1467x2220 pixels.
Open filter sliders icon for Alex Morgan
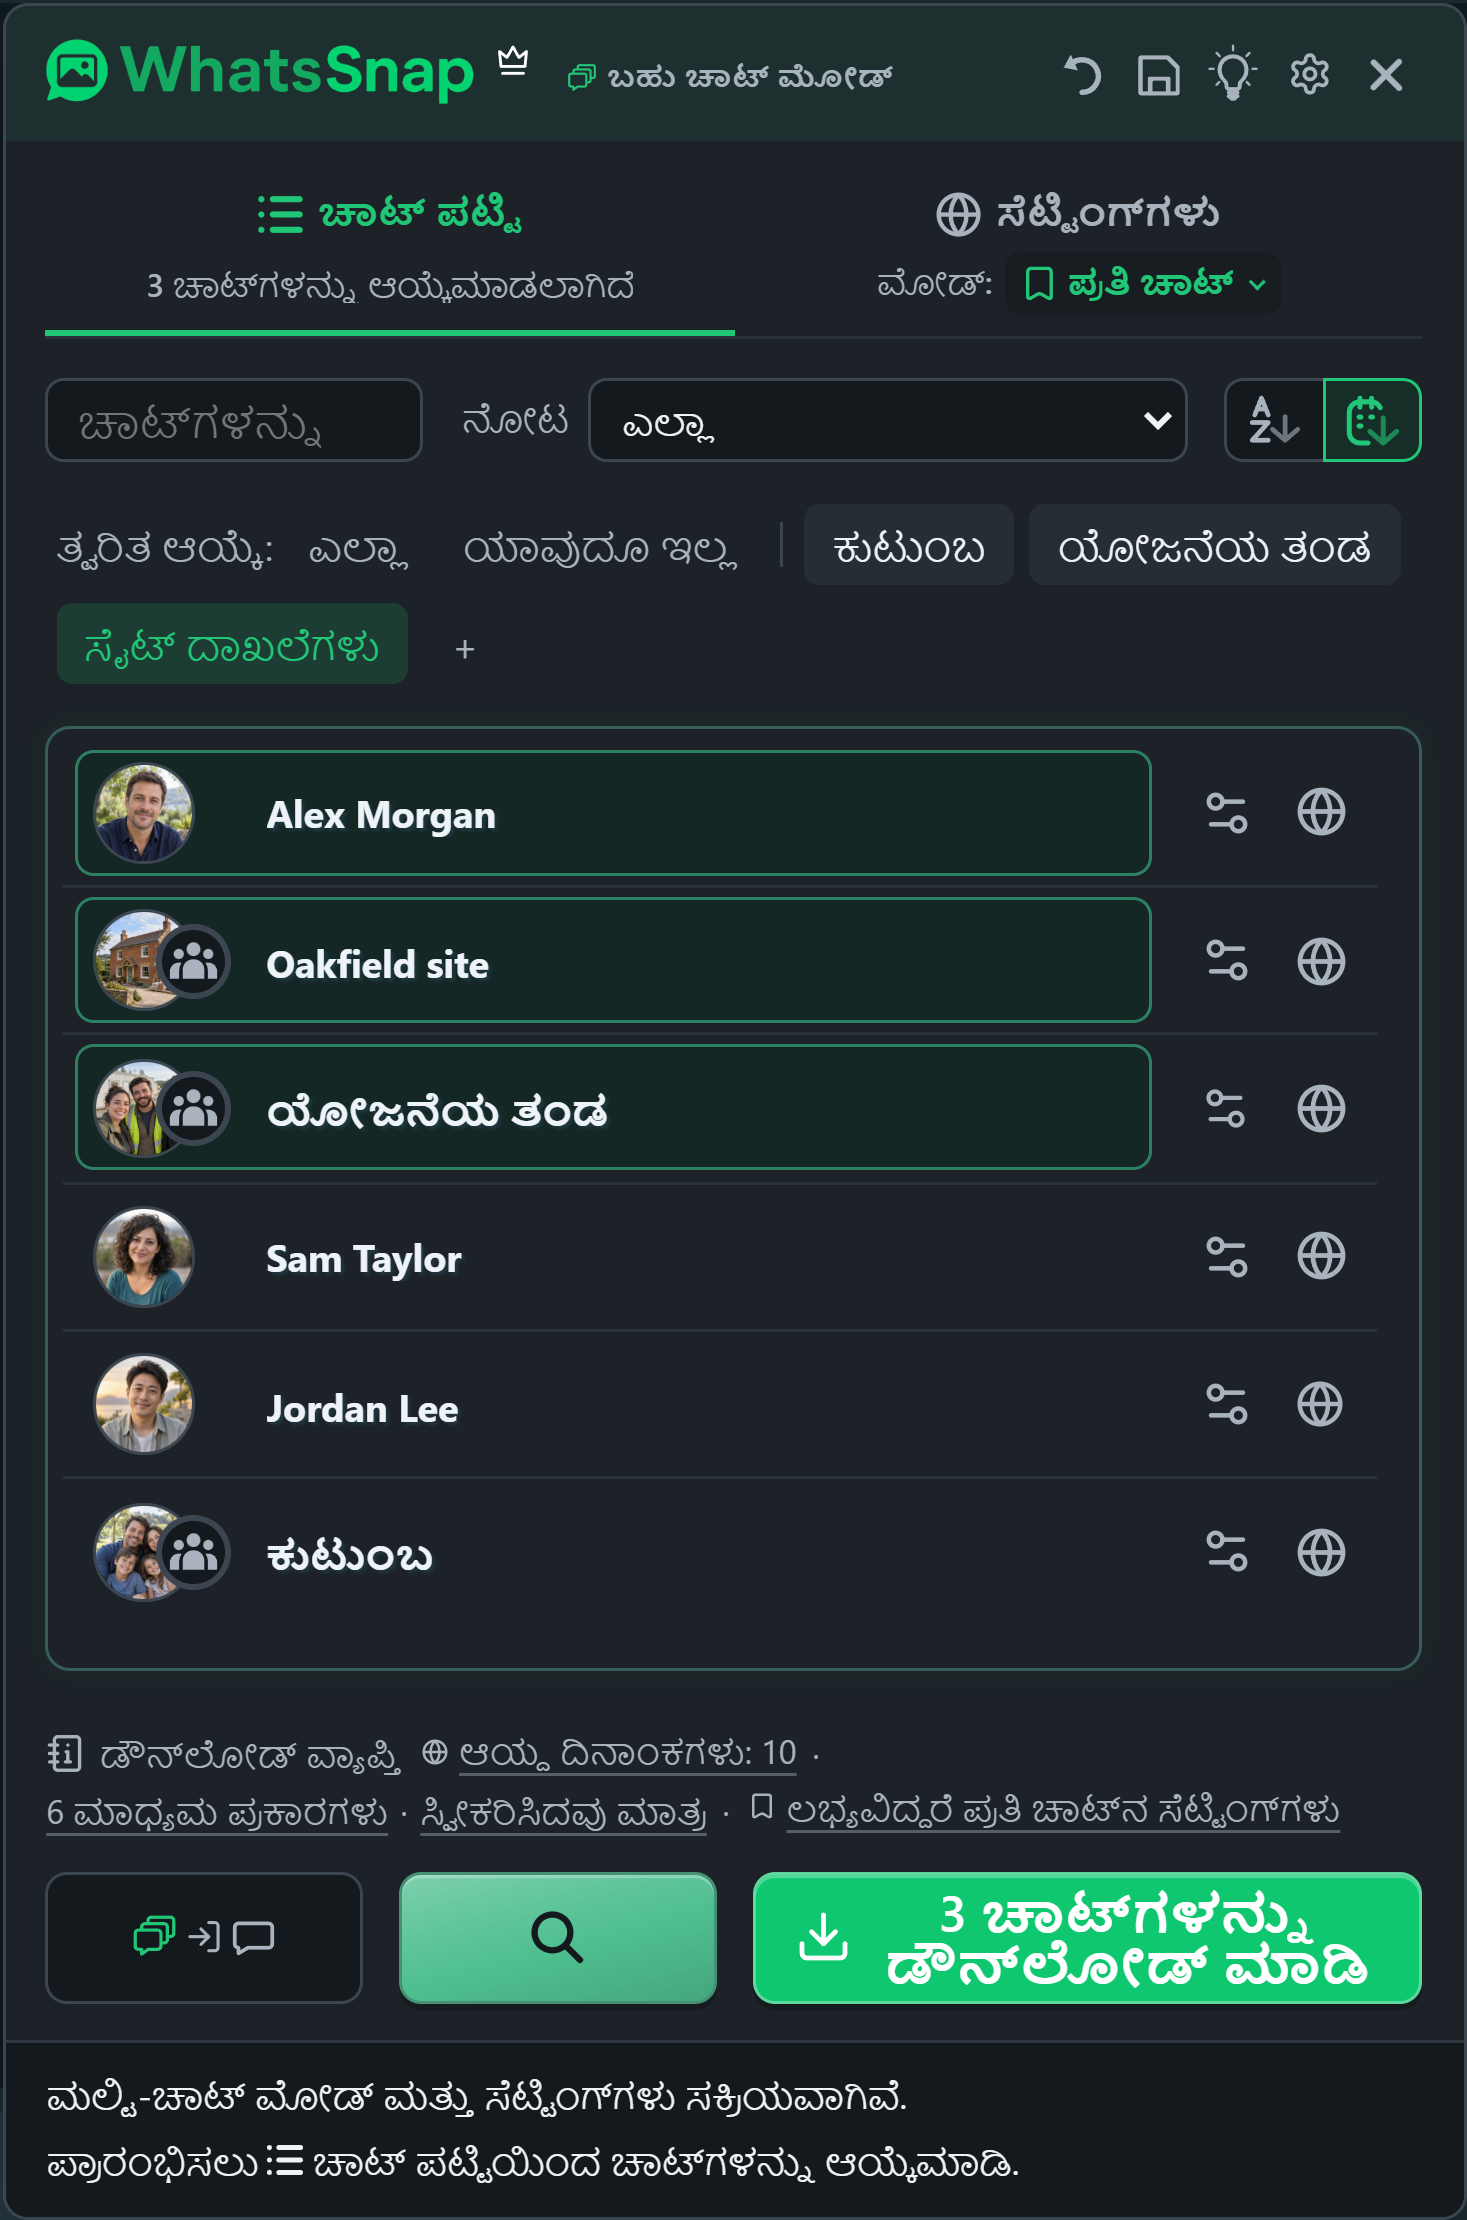click(x=1226, y=813)
